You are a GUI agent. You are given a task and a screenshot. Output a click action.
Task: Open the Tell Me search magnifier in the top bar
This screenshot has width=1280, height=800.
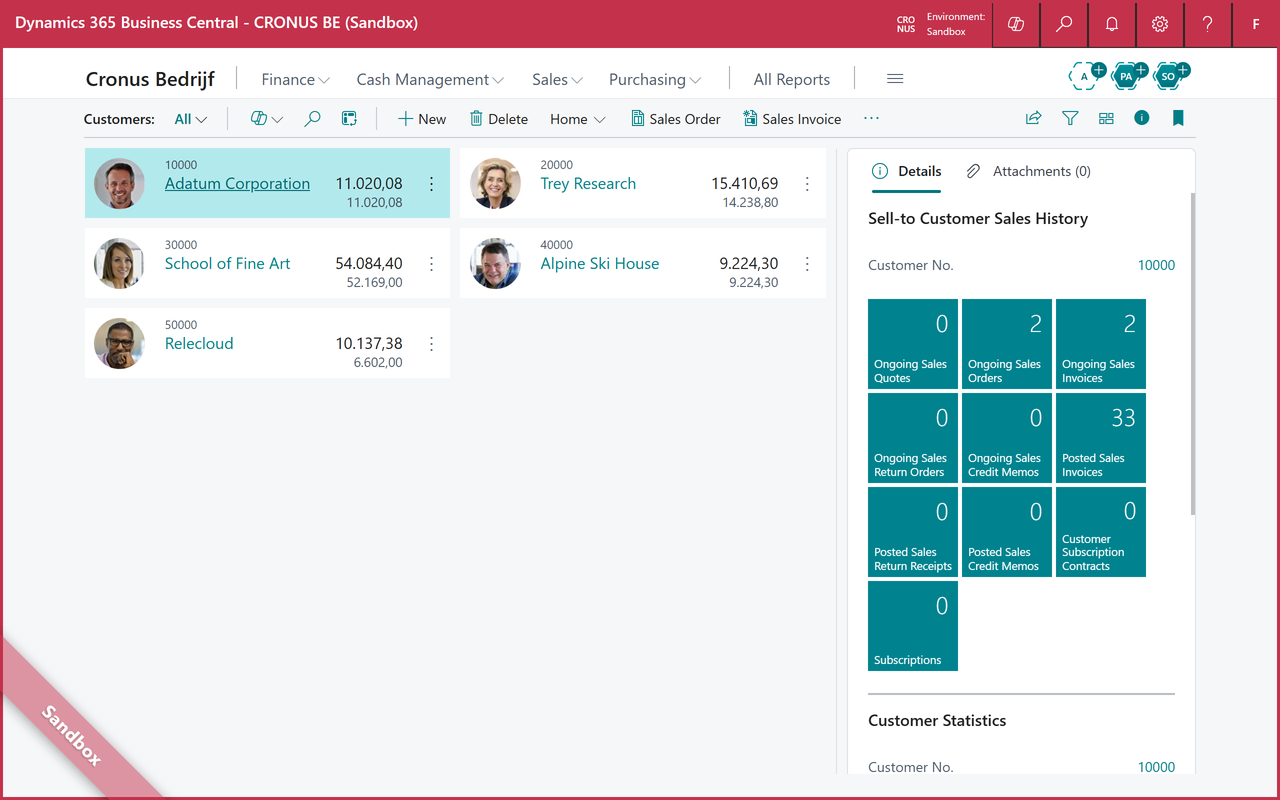[1064, 24]
